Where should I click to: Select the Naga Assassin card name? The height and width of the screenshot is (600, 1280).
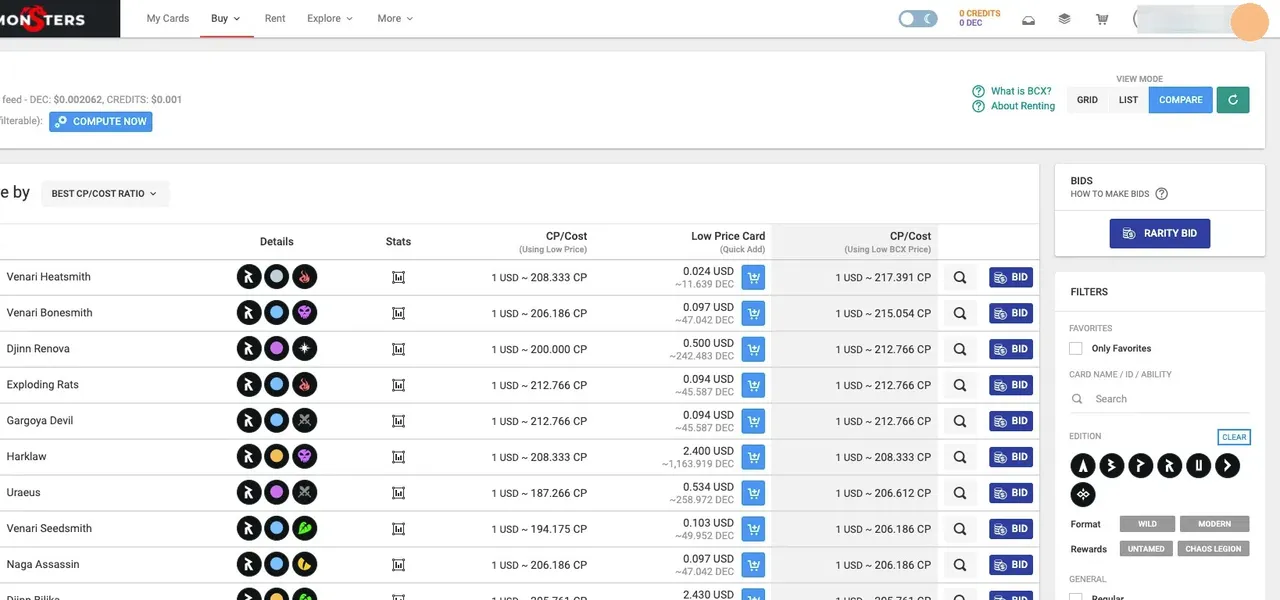[x=43, y=565]
